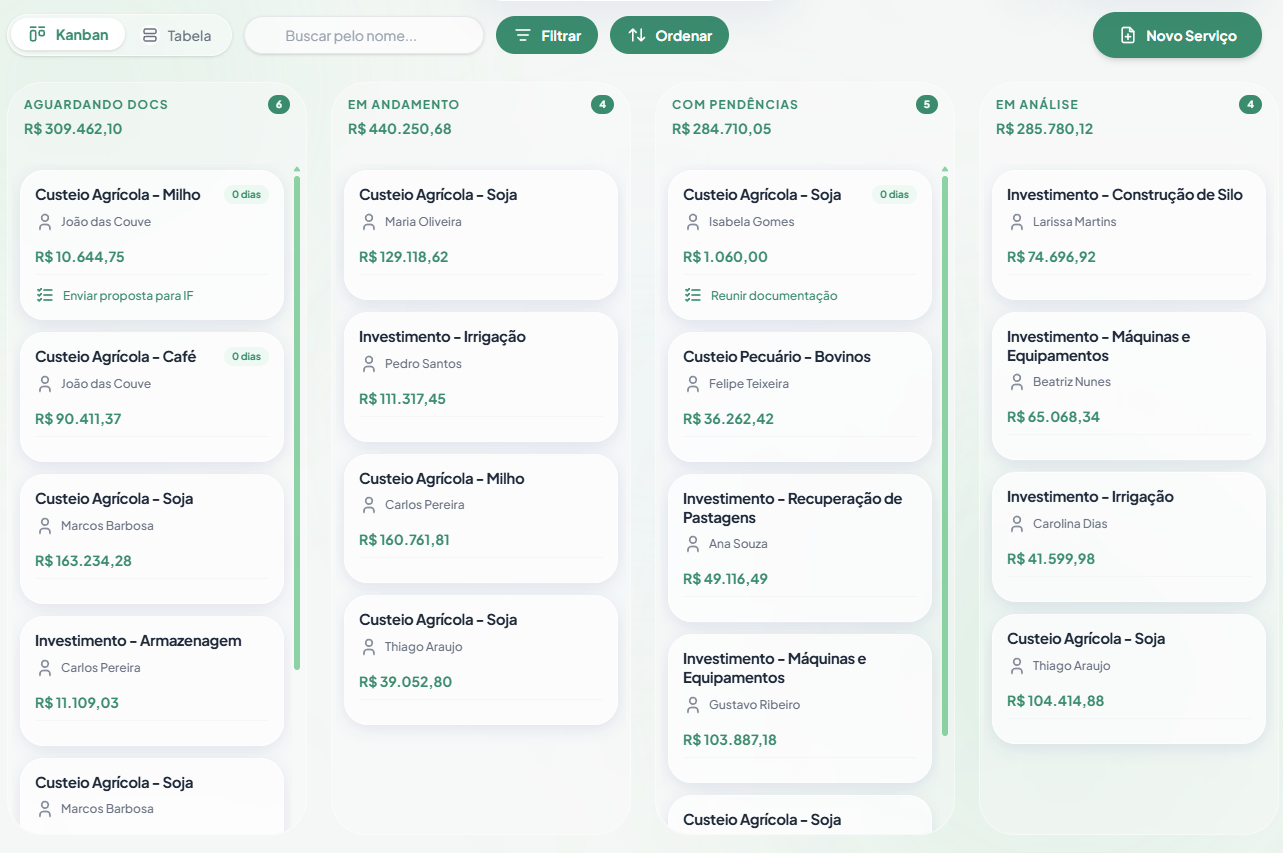Select the Aguardando Docs column header
Screen dimensions: 1283x853
[96, 104]
